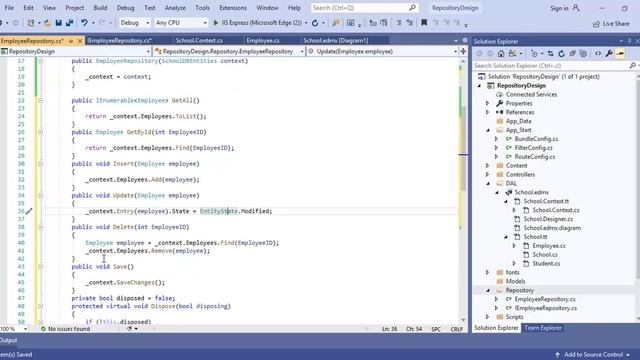Viewport: 640px width, 360px height.
Task: Click the split editor plus icon
Action: (463, 51)
